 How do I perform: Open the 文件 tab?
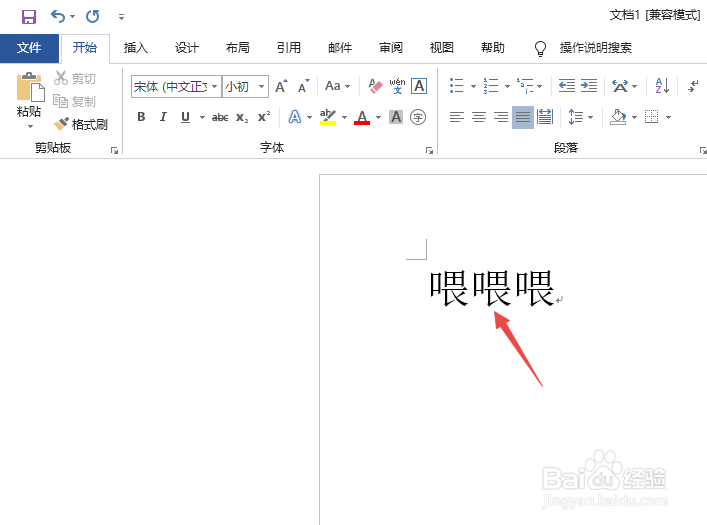pyautogui.click(x=29, y=48)
